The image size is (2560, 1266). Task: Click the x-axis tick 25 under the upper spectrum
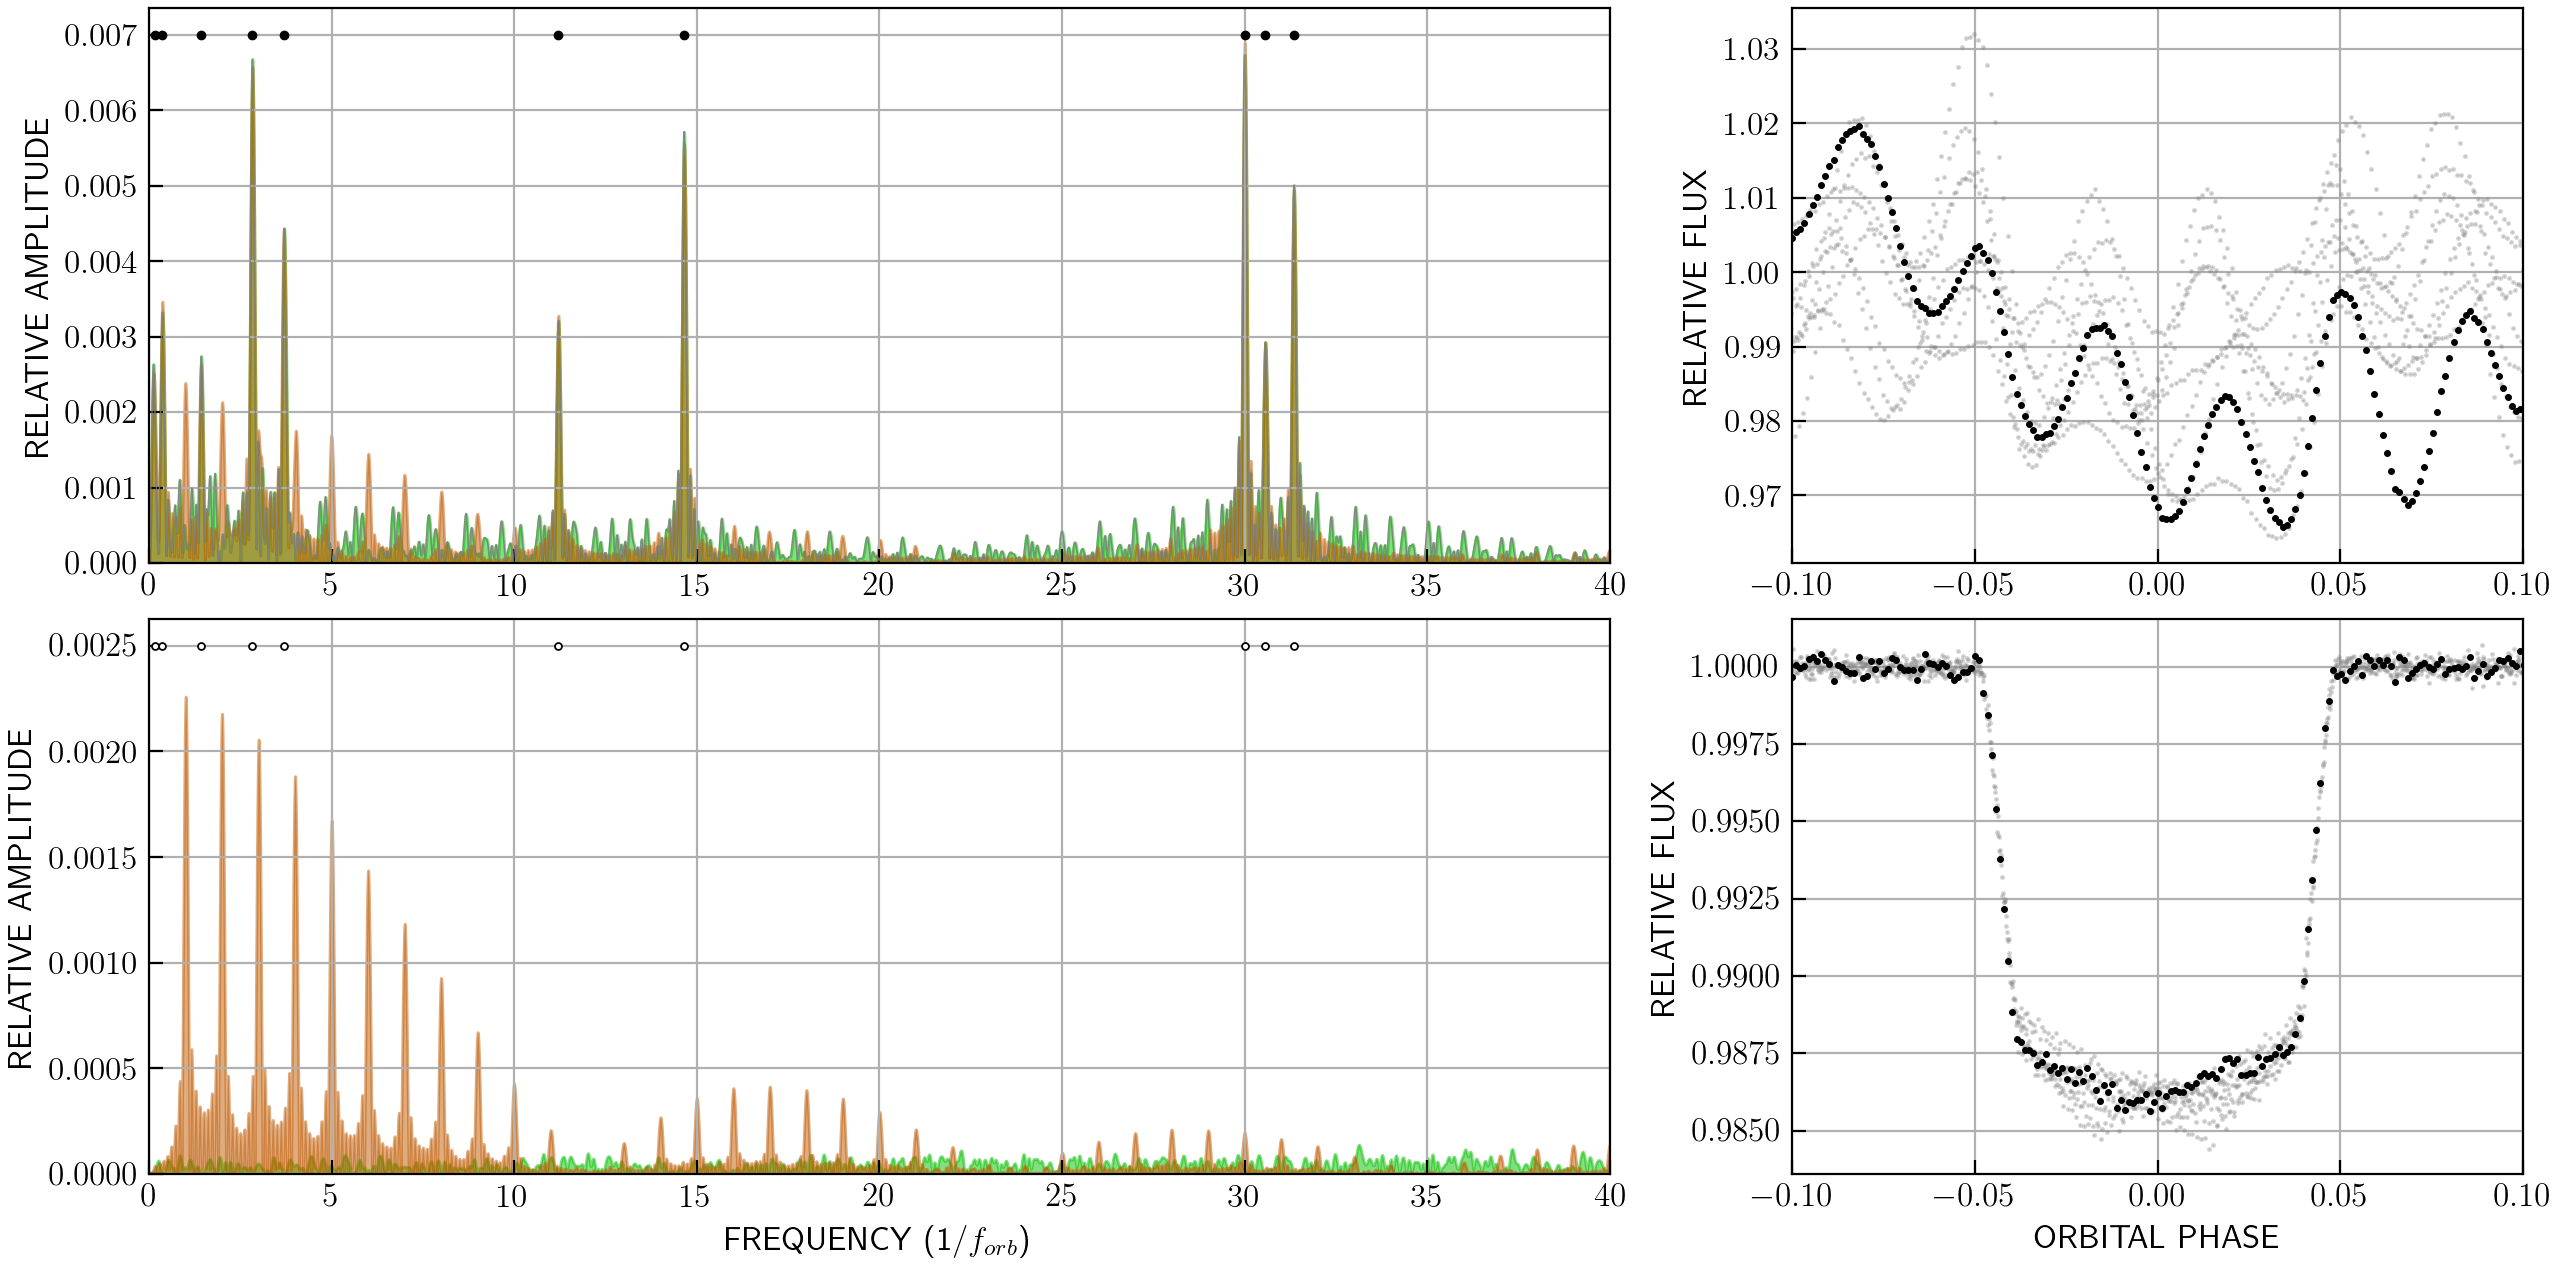1061,586
